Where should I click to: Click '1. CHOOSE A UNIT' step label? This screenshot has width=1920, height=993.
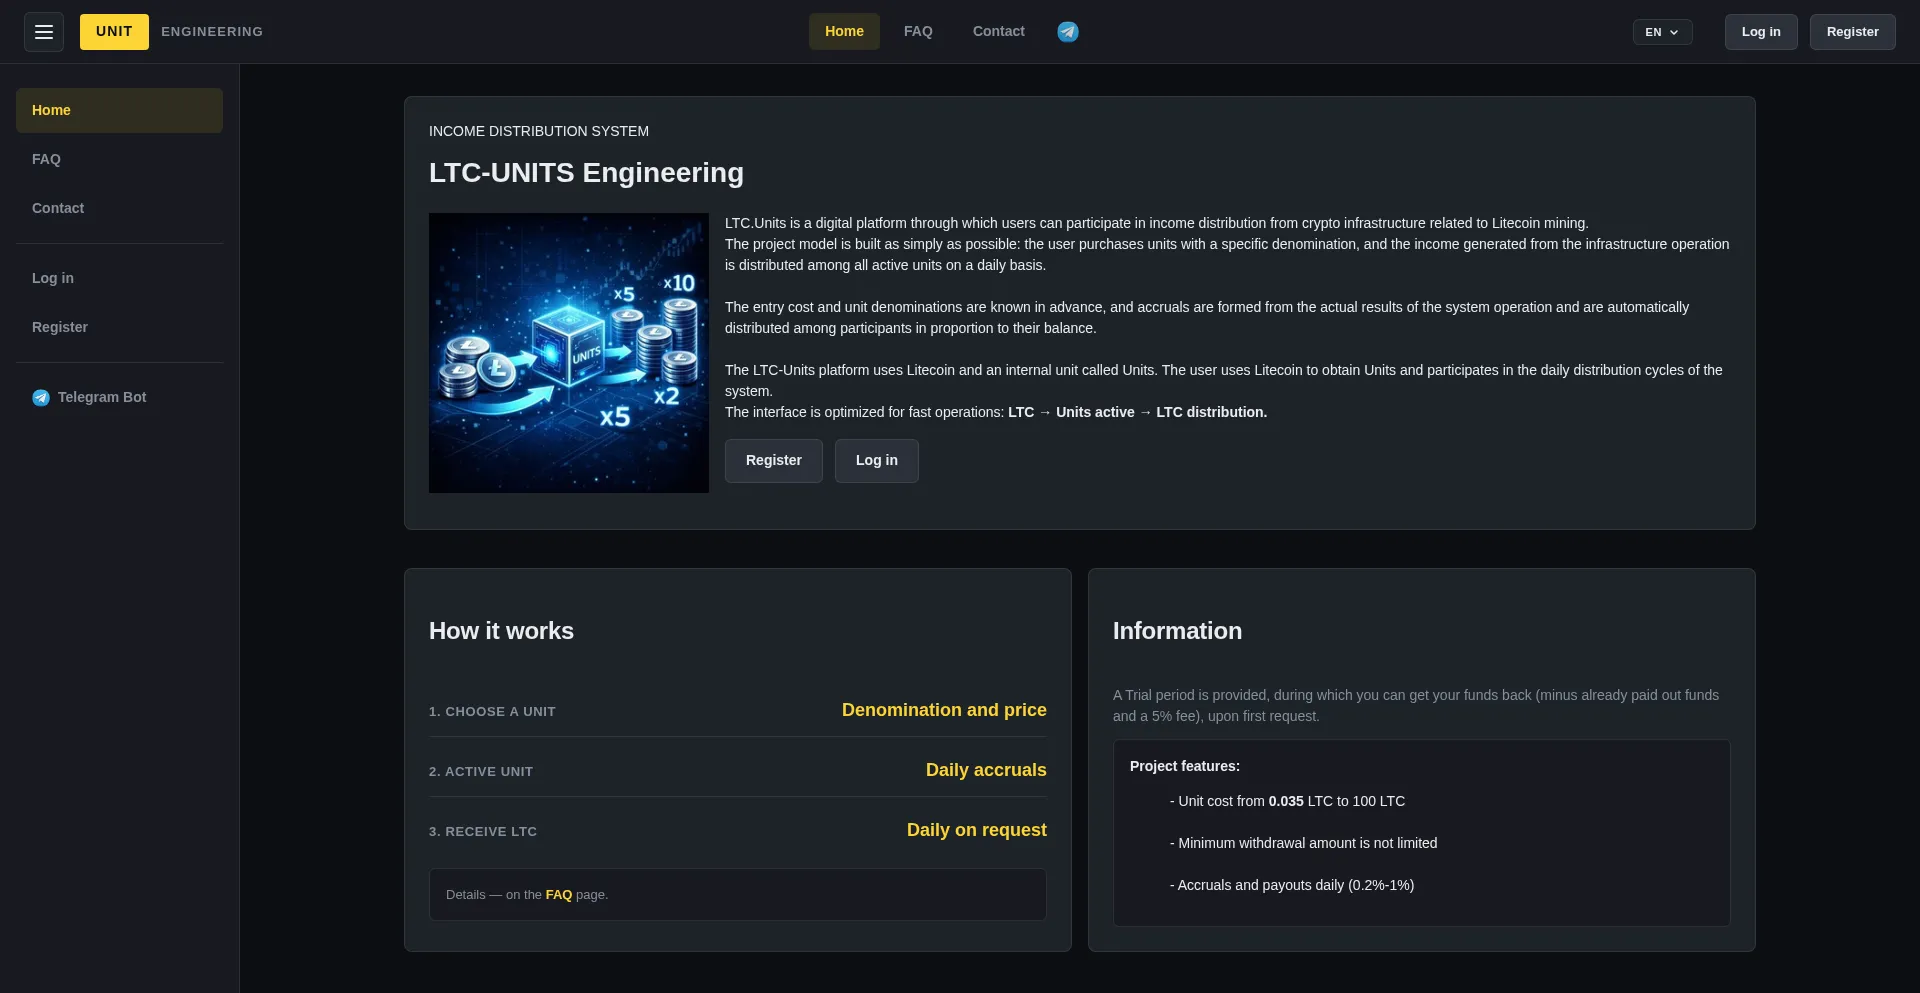coord(492,712)
